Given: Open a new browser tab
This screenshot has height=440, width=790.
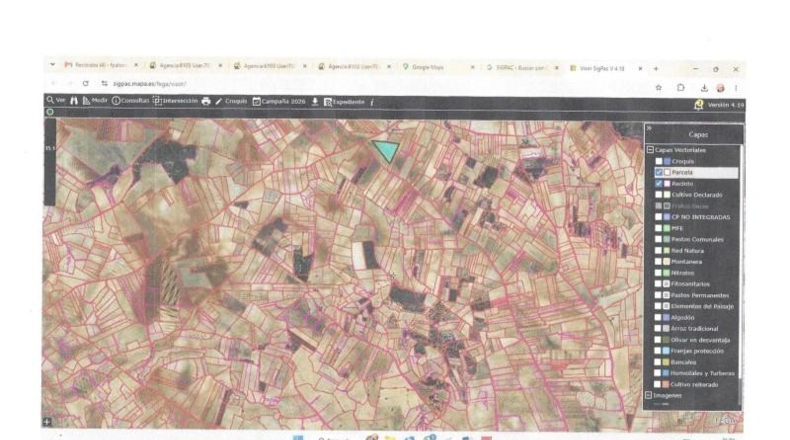Looking at the screenshot, I should 656,69.
